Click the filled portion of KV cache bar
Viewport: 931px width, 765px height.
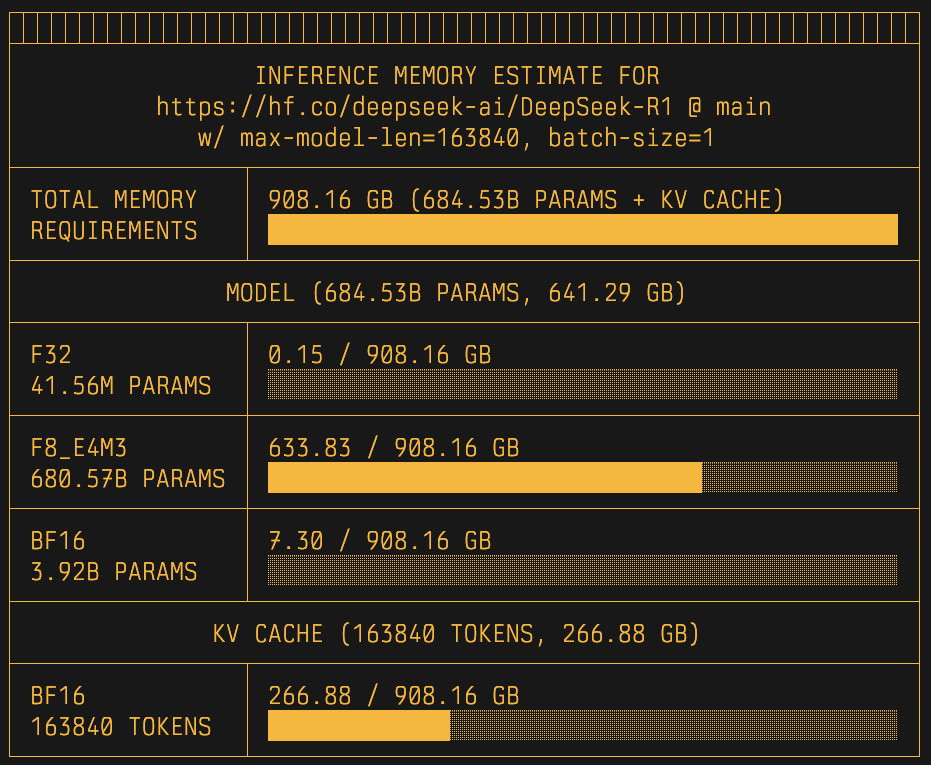359,726
